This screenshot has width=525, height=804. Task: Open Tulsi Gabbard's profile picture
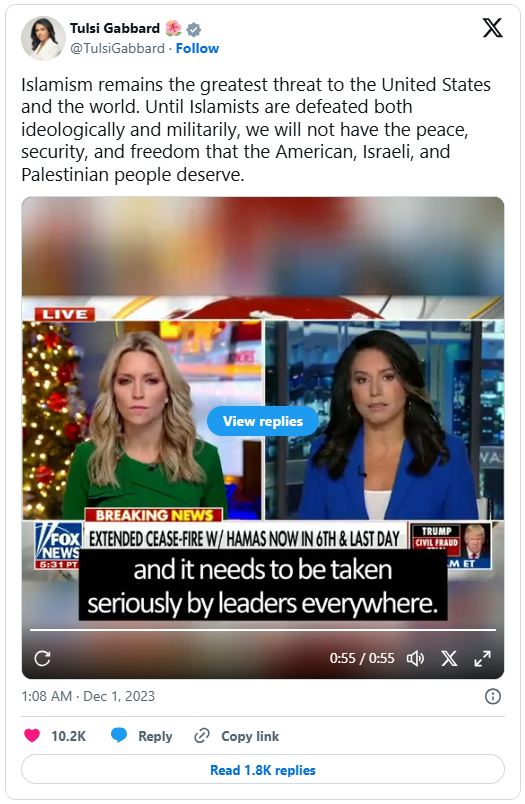[x=43, y=38]
